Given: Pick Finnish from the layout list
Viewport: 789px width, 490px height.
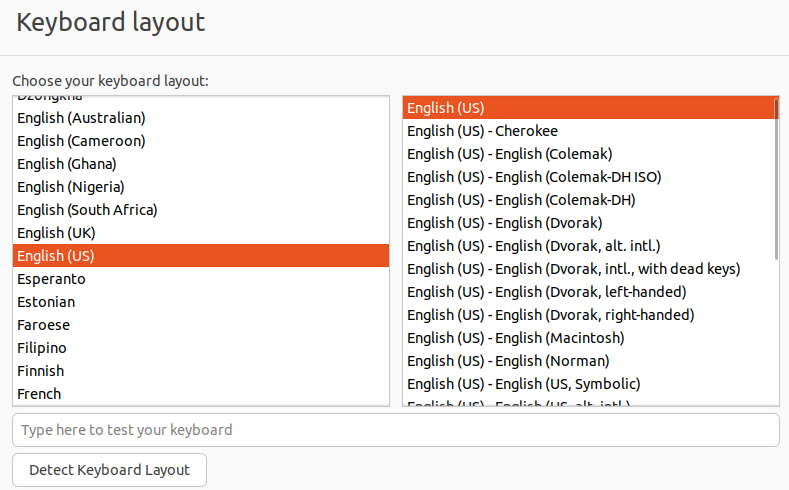Looking at the screenshot, I should click(40, 371).
